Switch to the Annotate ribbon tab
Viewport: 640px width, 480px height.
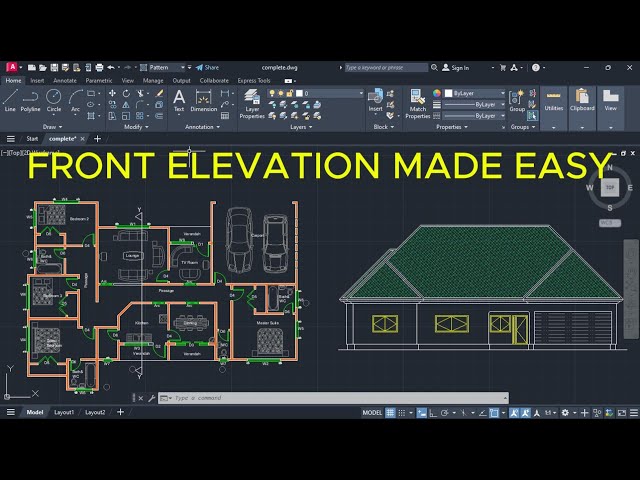(65, 80)
